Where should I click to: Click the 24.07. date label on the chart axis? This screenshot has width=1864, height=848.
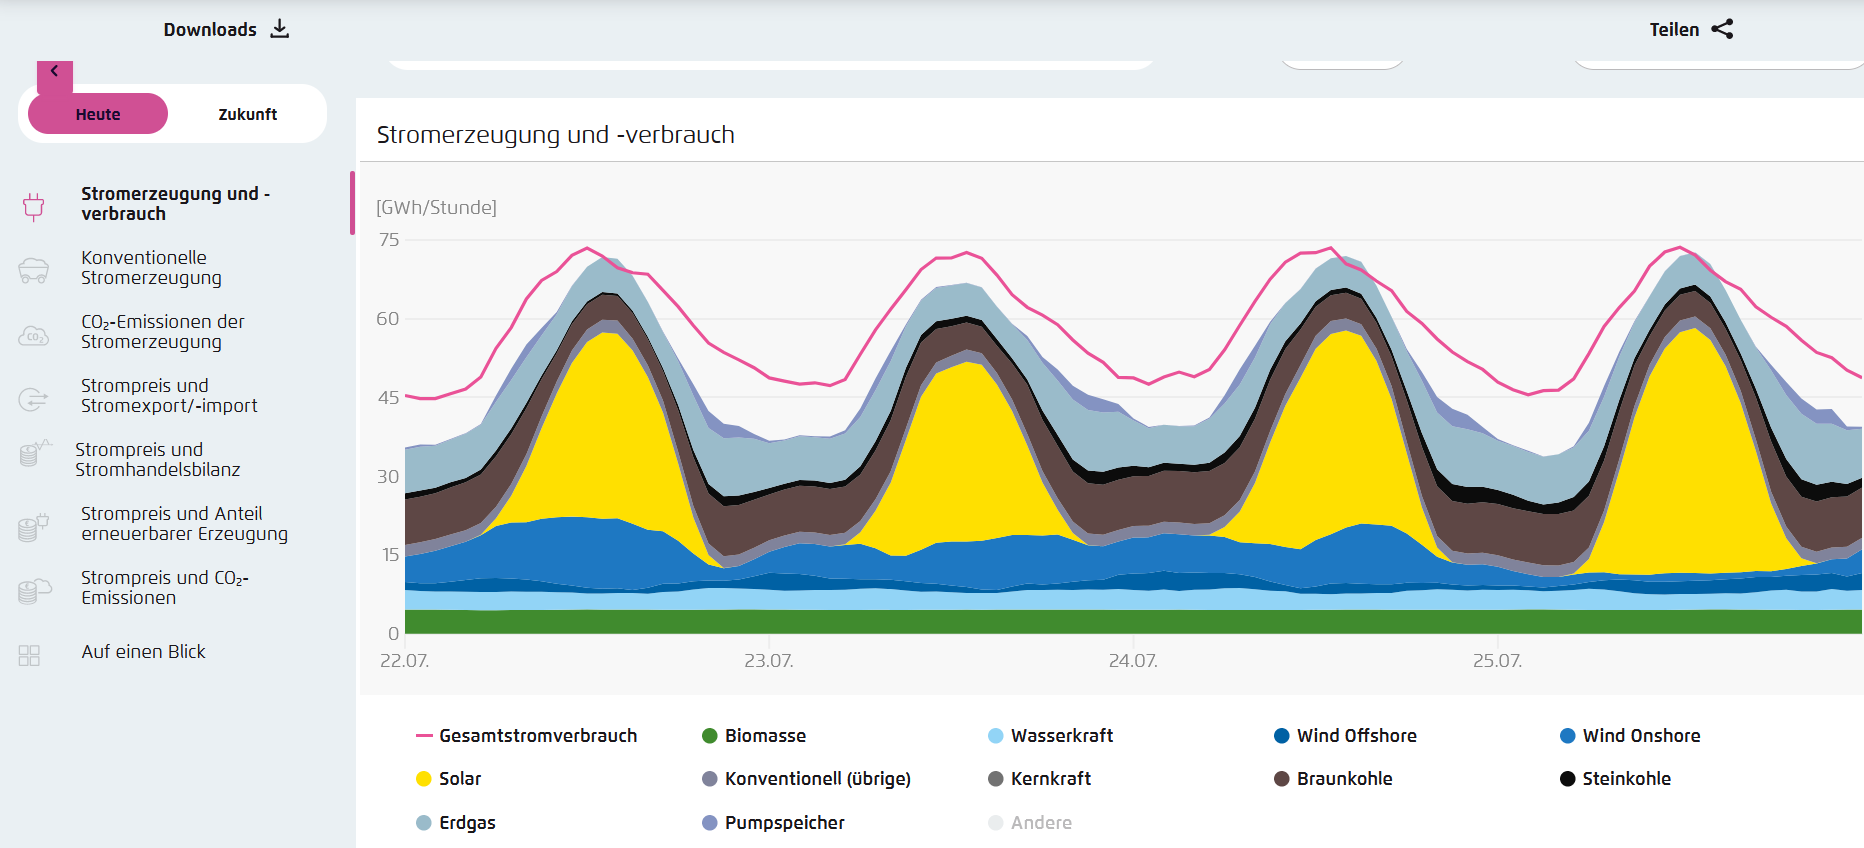[1132, 661]
